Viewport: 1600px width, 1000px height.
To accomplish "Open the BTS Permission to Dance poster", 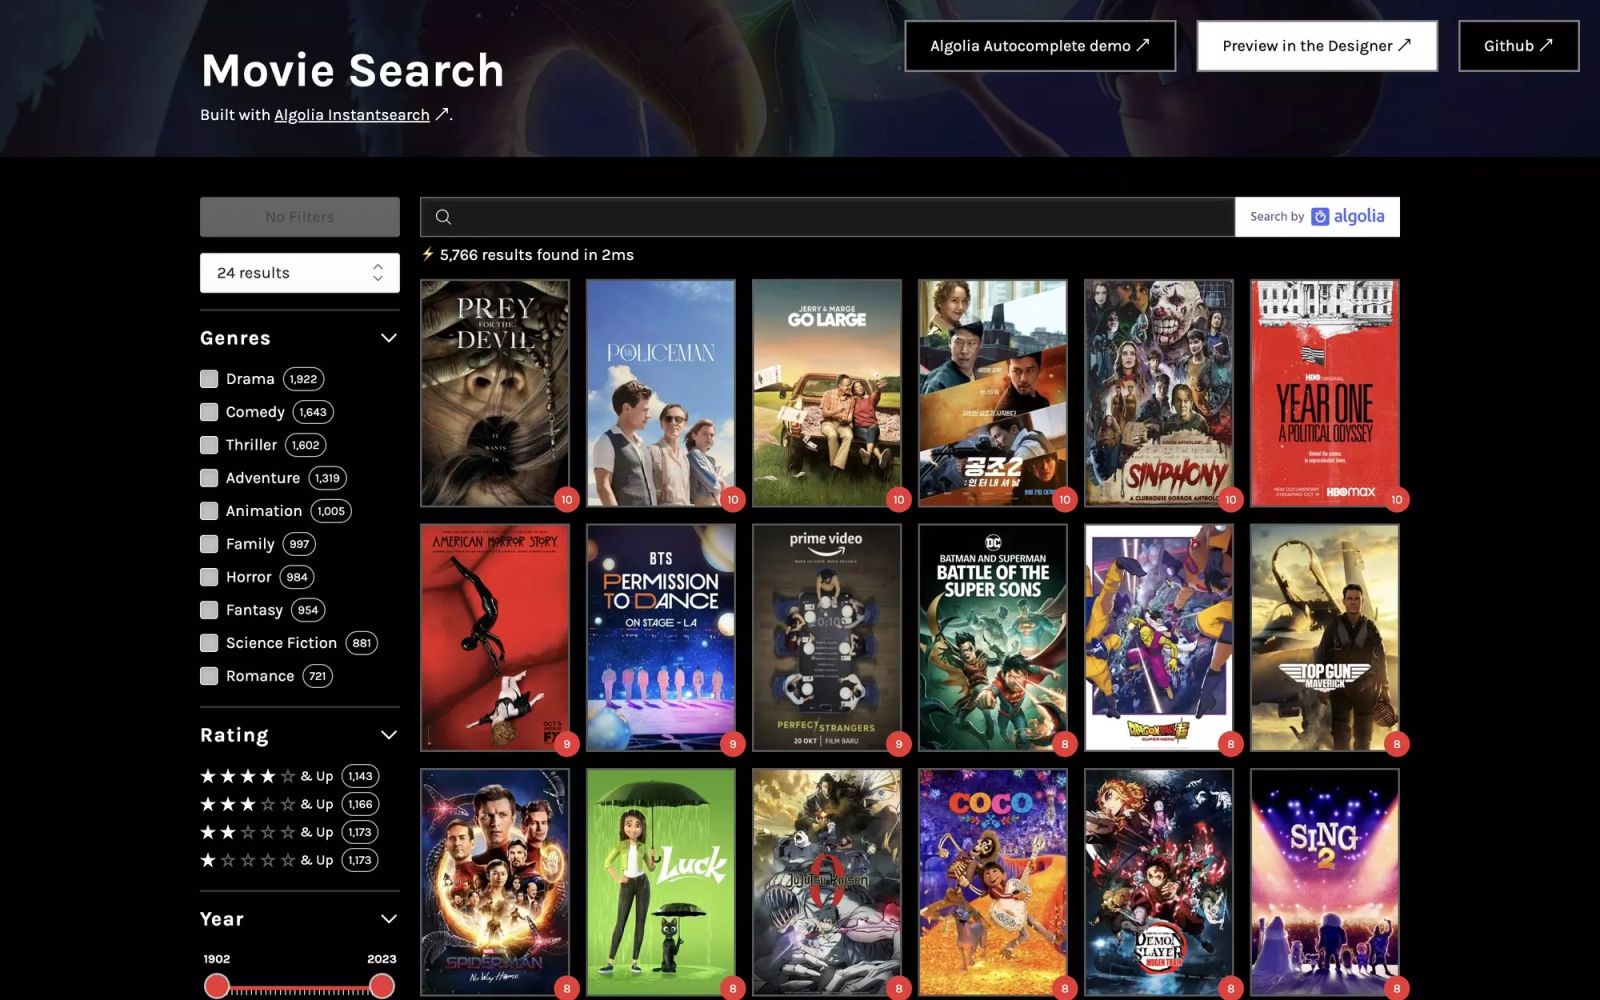I will point(661,638).
